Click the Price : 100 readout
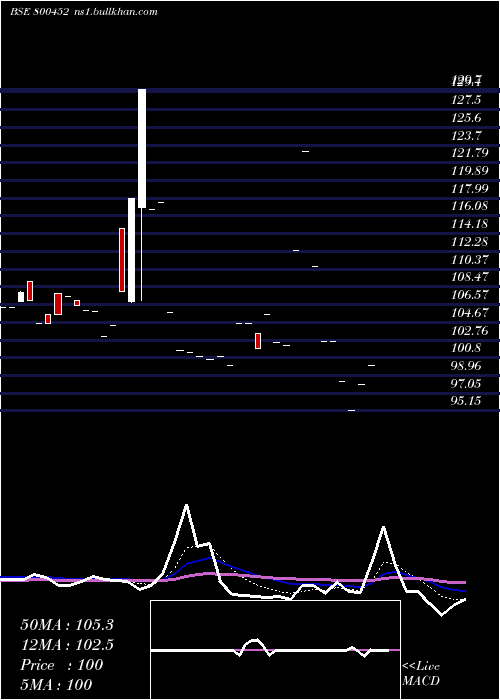This screenshot has width=500, height=700. pos(62,664)
